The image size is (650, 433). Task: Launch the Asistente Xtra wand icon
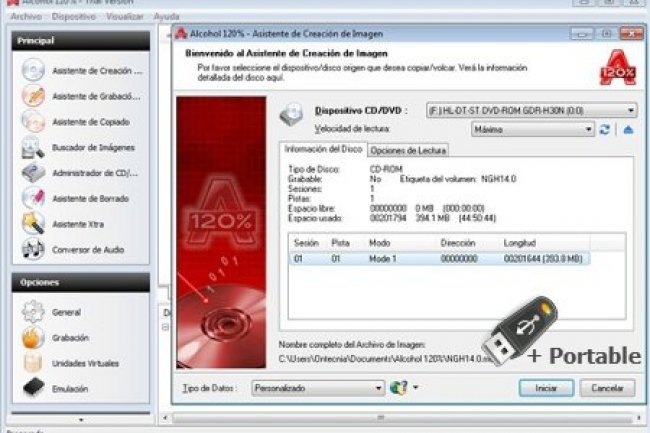pyautogui.click(x=33, y=224)
